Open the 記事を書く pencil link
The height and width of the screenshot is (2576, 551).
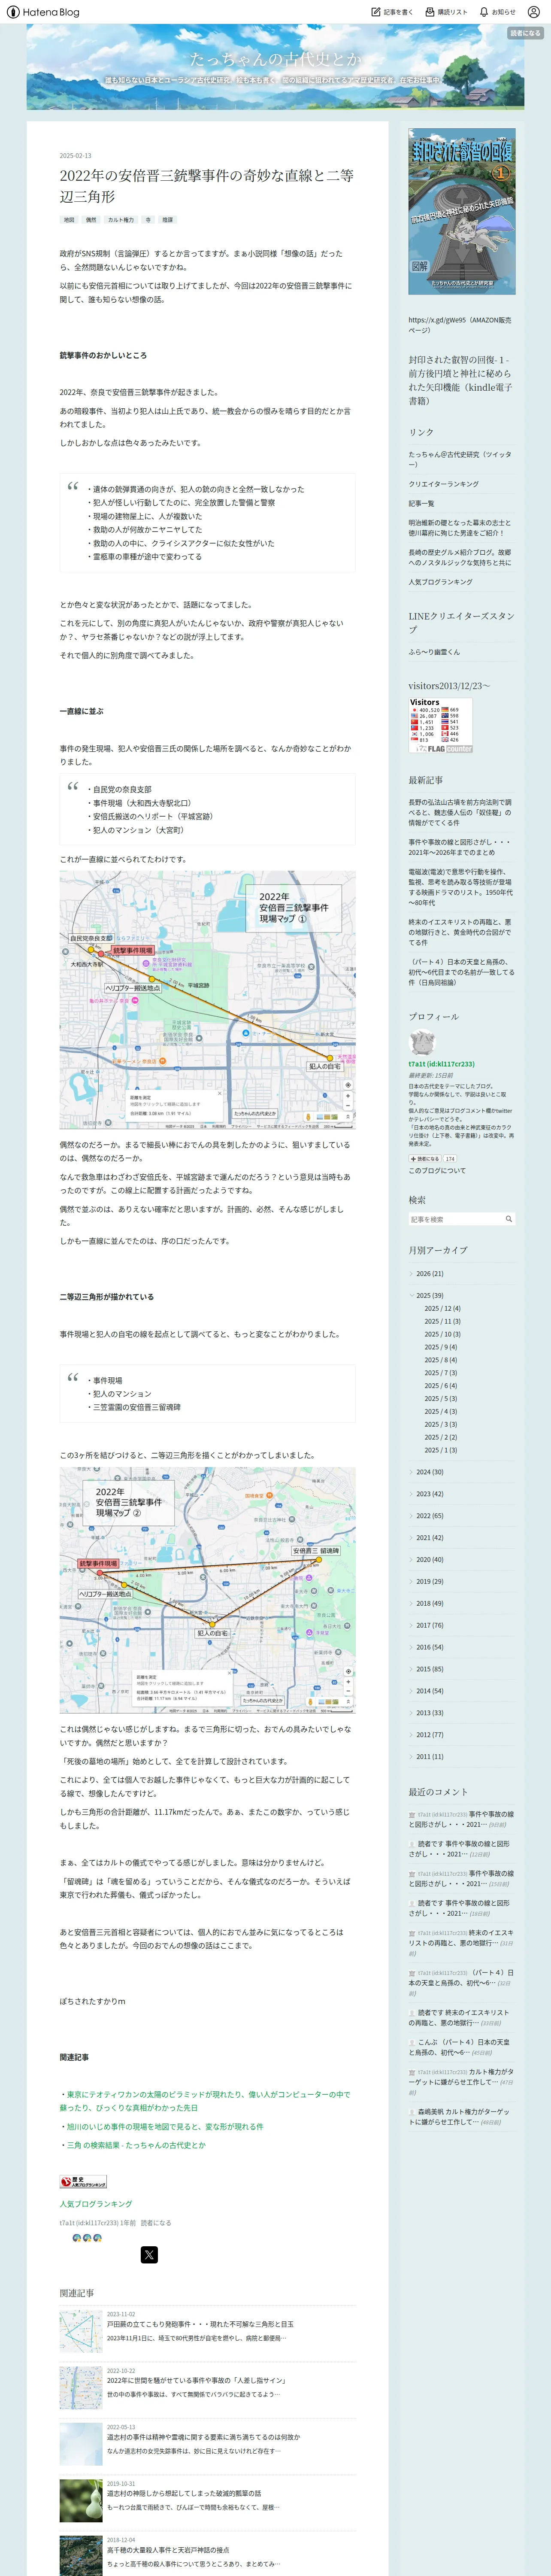click(392, 12)
